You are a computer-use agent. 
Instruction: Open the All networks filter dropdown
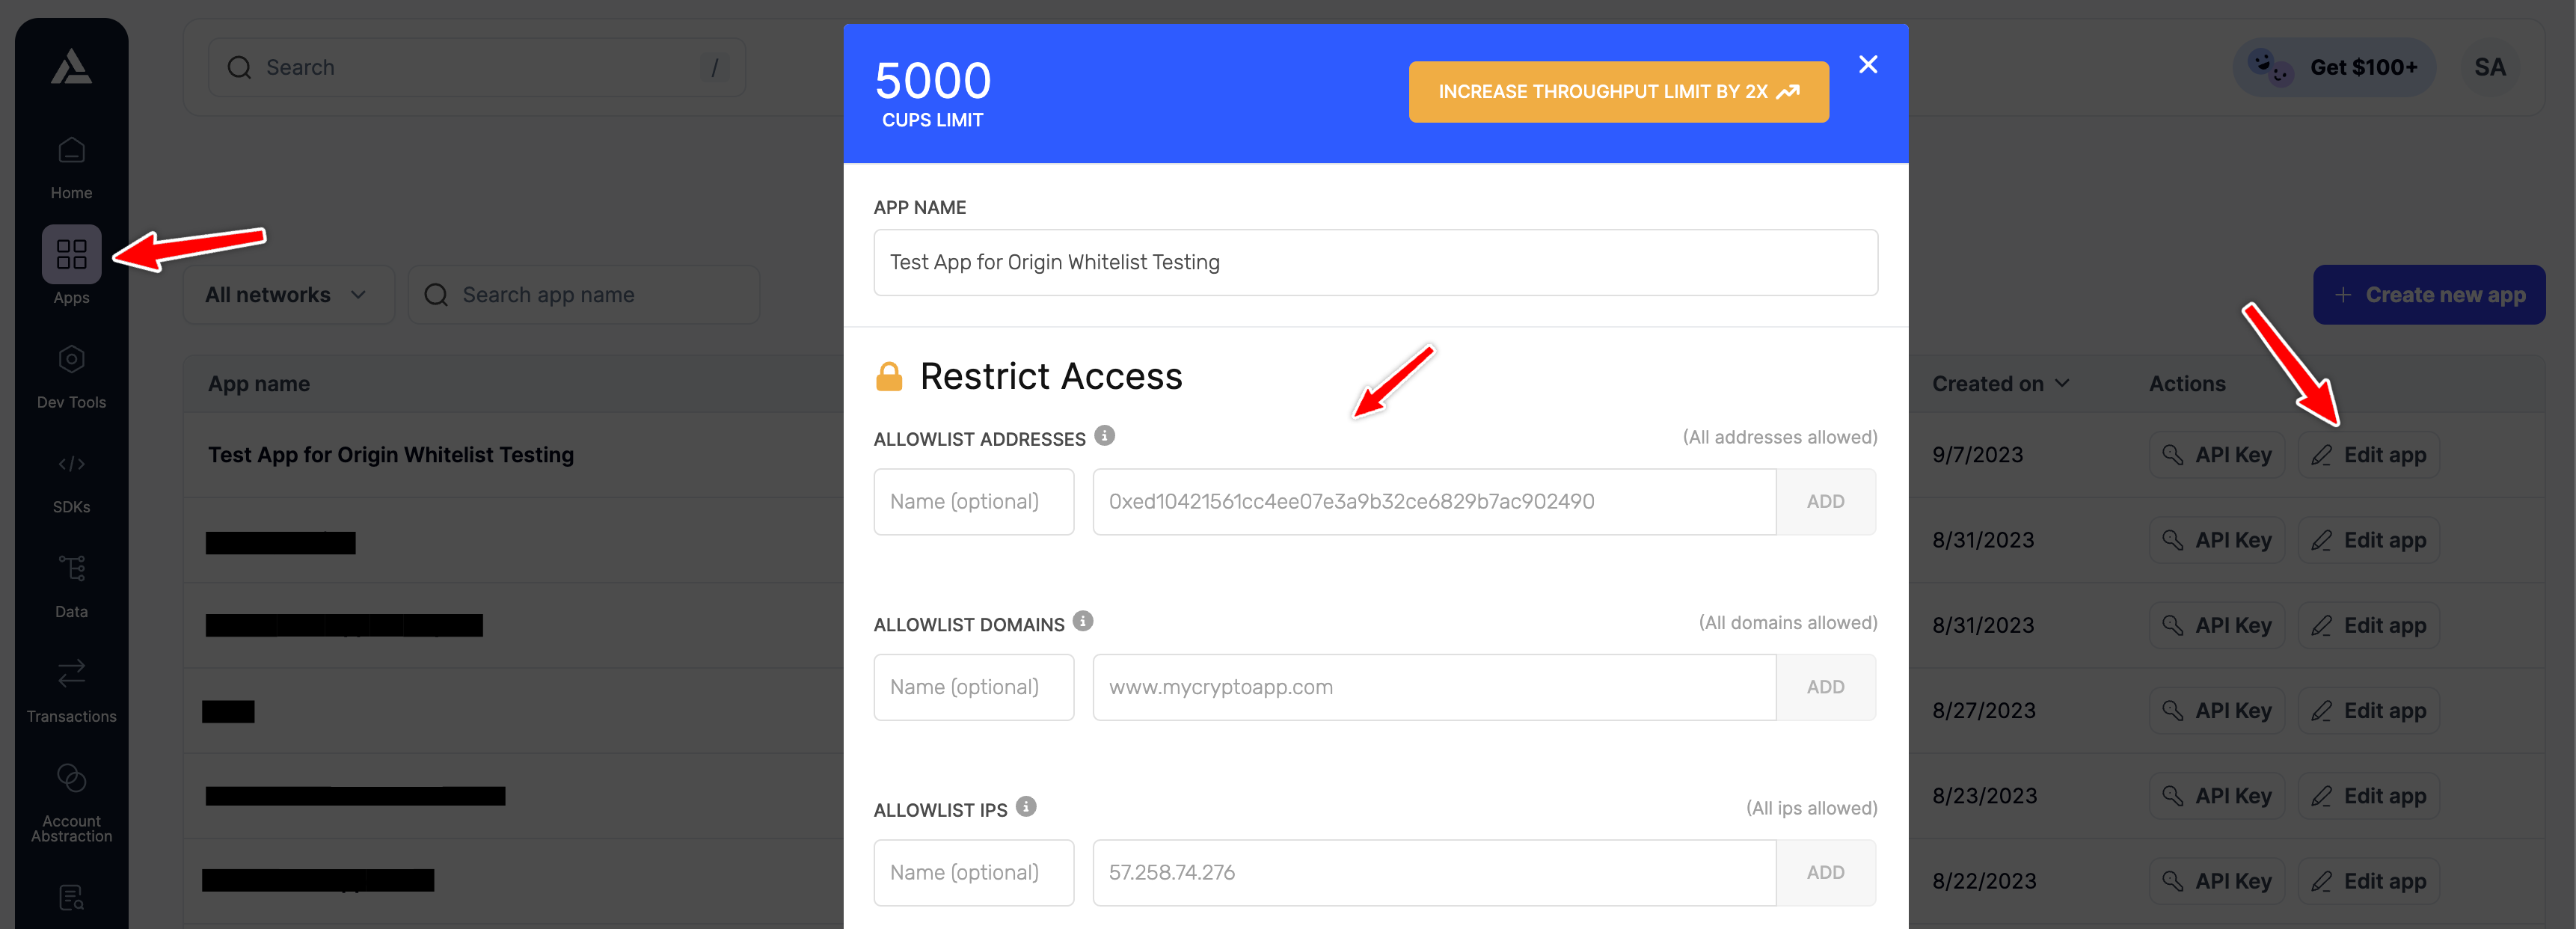pyautogui.click(x=288, y=294)
